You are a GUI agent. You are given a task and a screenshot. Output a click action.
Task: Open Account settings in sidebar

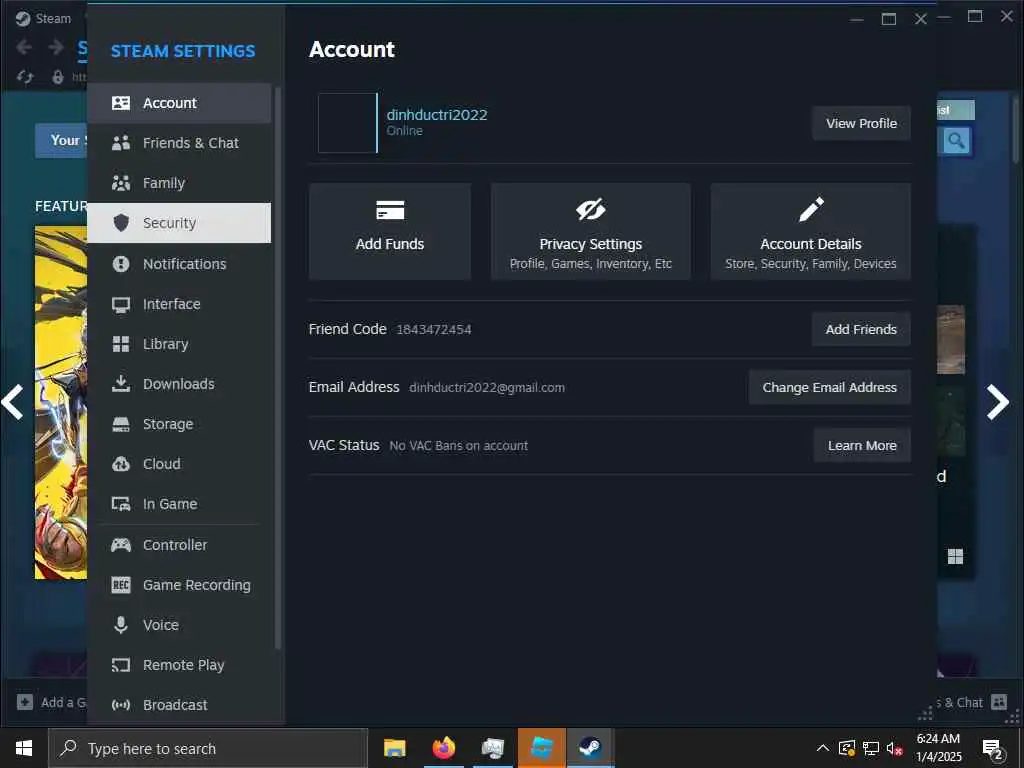pyautogui.click(x=179, y=103)
